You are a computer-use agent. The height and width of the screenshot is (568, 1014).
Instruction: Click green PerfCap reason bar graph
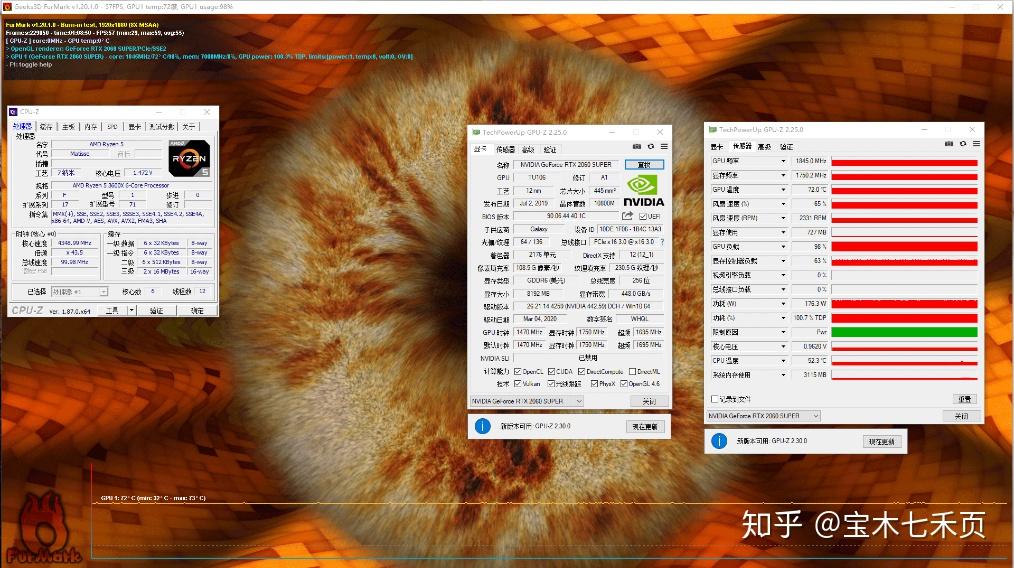tap(904, 332)
